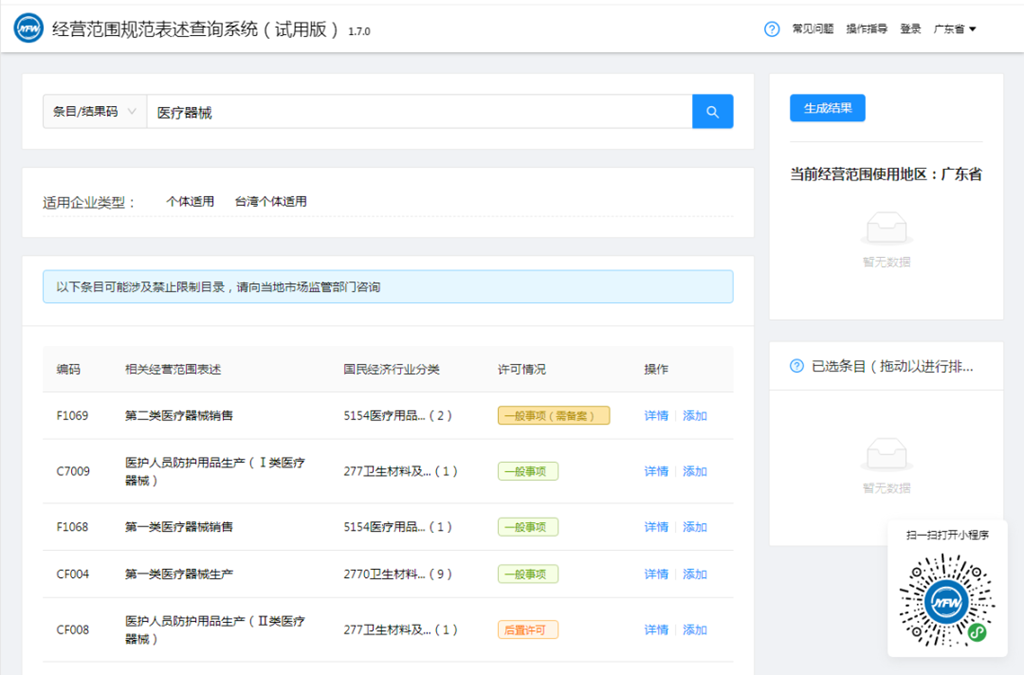
Task: Open 详情 for row CF008
Action: click(656, 630)
